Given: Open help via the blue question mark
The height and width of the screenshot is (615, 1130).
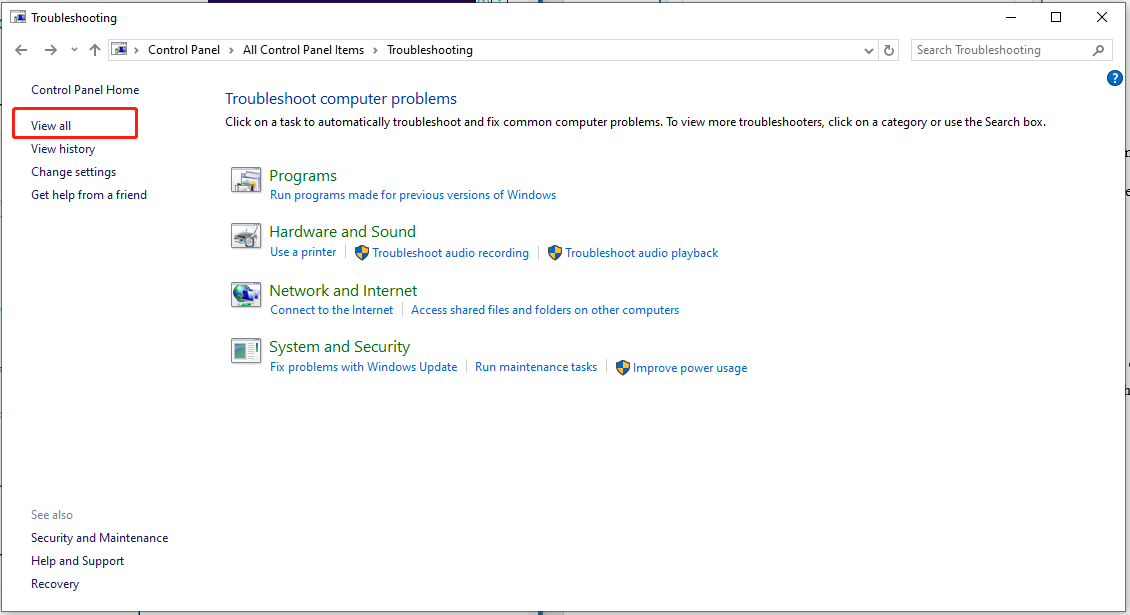Looking at the screenshot, I should [x=1115, y=78].
